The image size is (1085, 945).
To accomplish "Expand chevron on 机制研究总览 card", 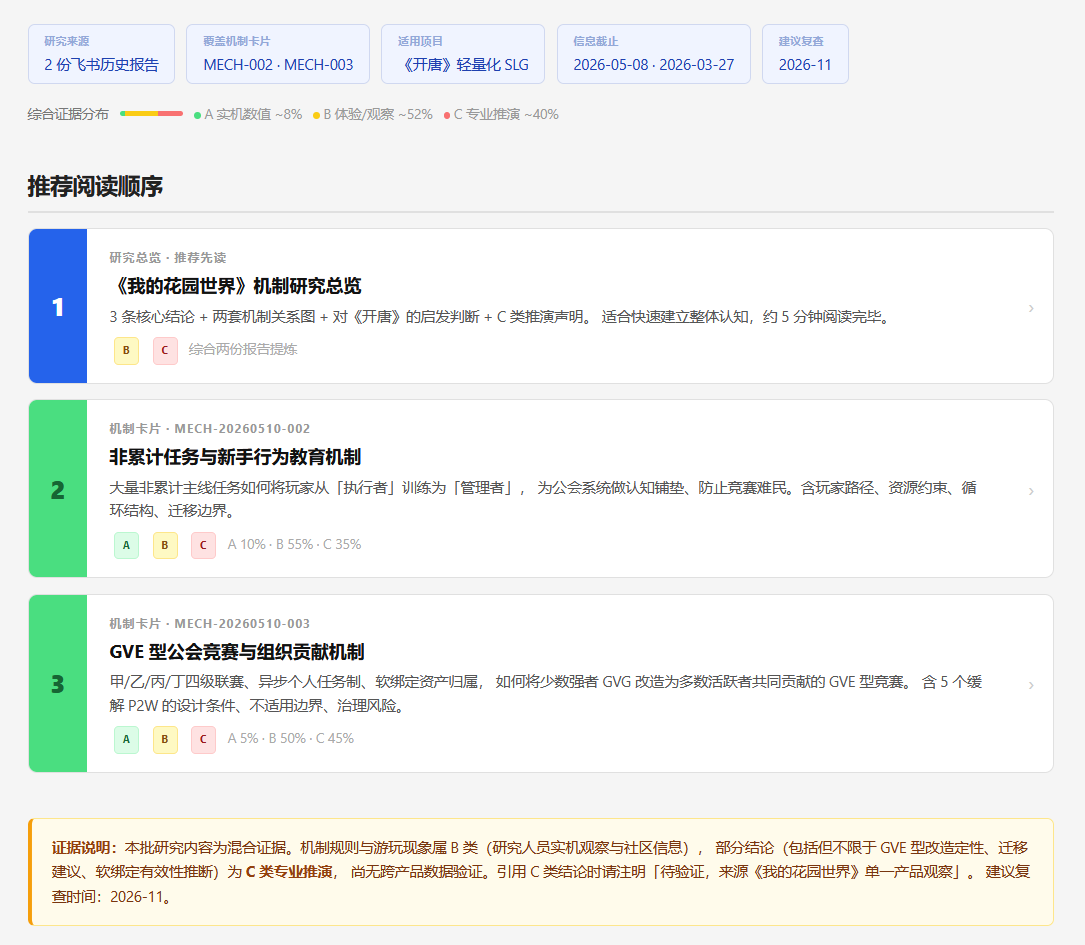I will point(1031,308).
